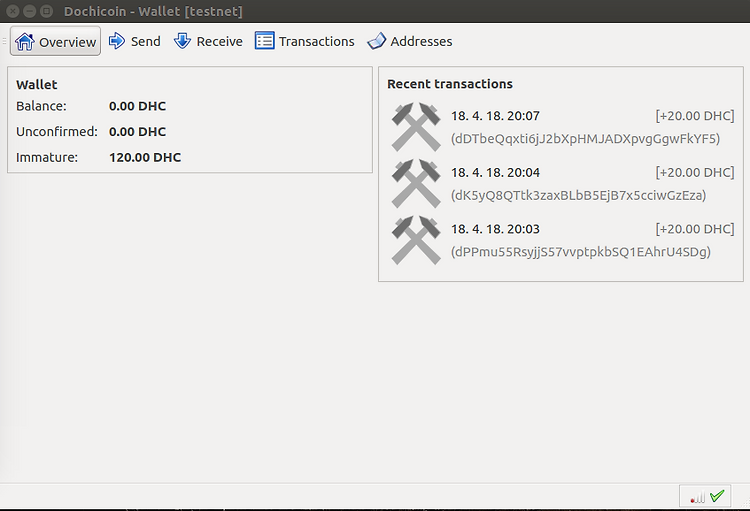Viewport: 750px width, 511px height.
Task: Click the Unconfirmed value 0.00 DHC
Action: coord(137,132)
